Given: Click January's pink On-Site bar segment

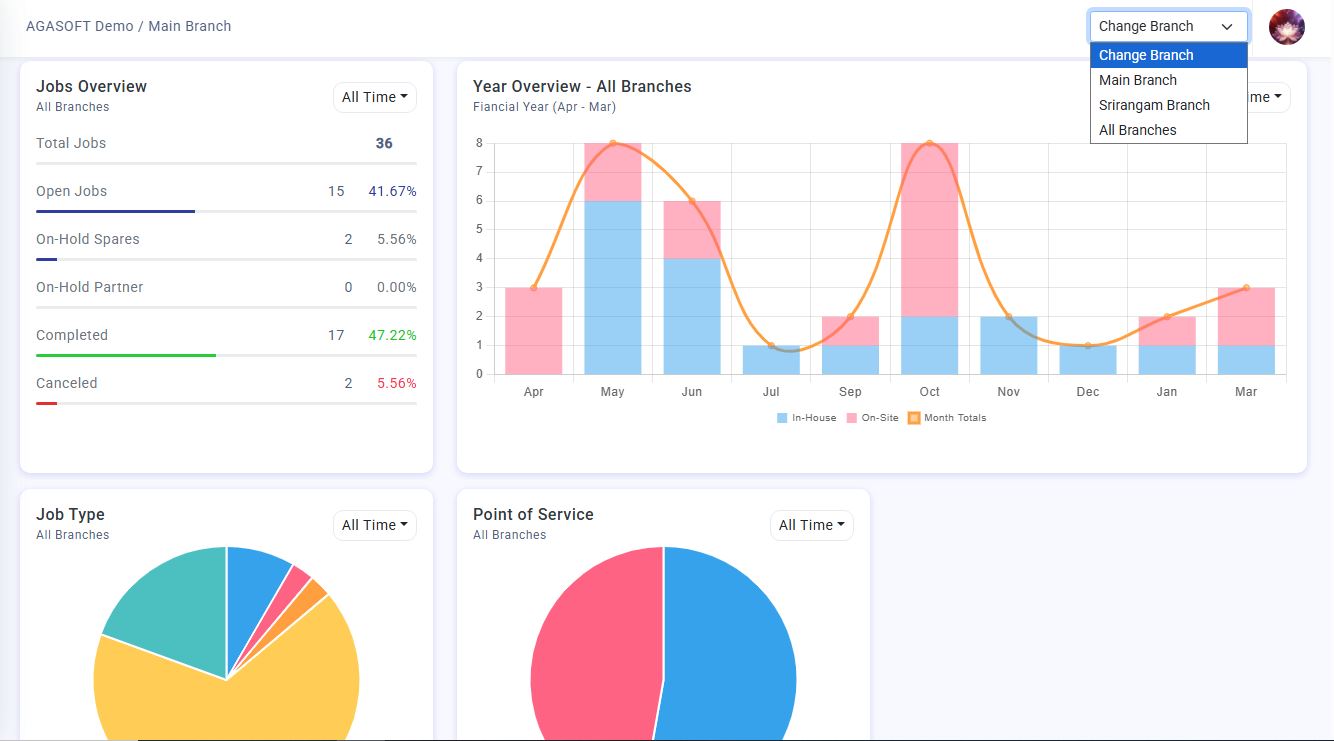Looking at the screenshot, I should click(x=1167, y=331).
